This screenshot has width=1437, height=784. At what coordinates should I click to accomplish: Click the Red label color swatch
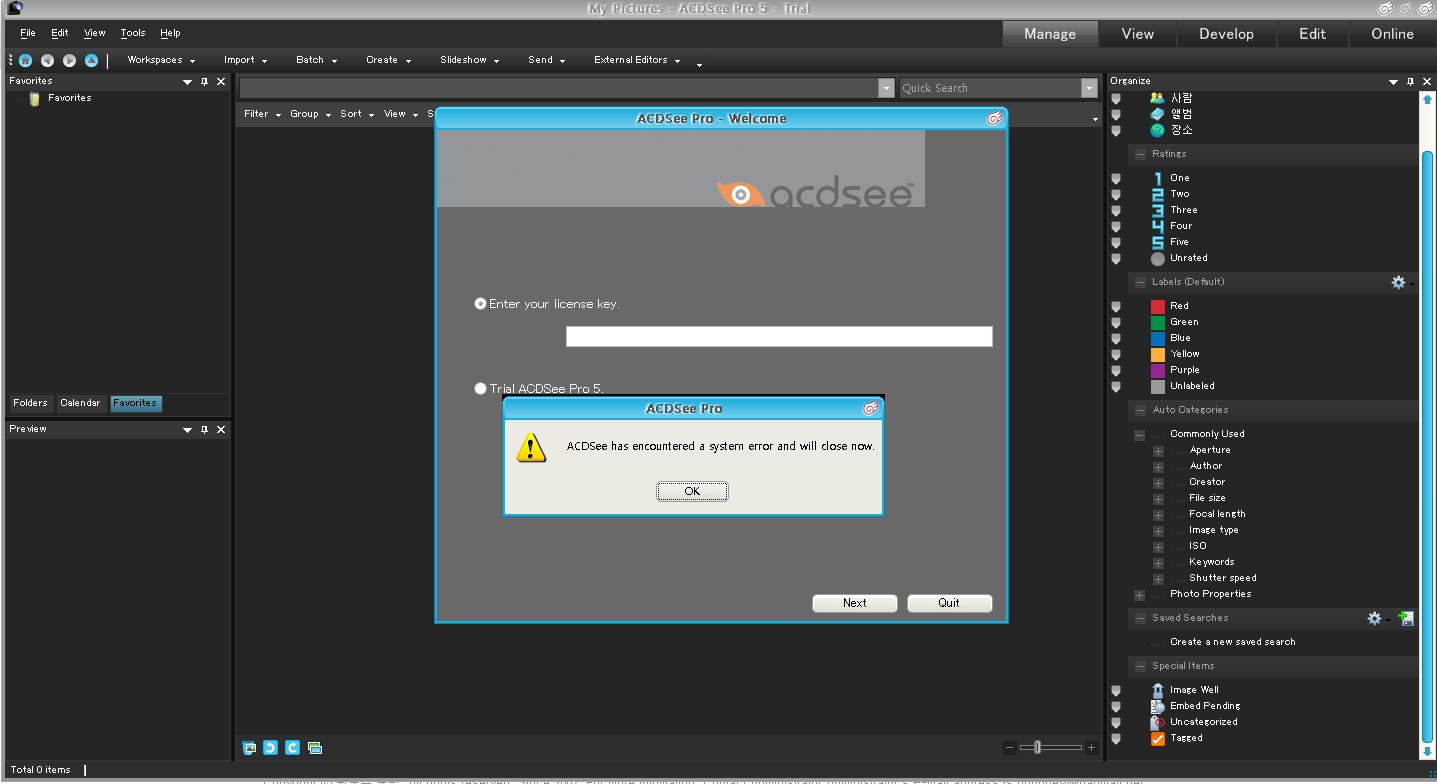click(x=1158, y=306)
